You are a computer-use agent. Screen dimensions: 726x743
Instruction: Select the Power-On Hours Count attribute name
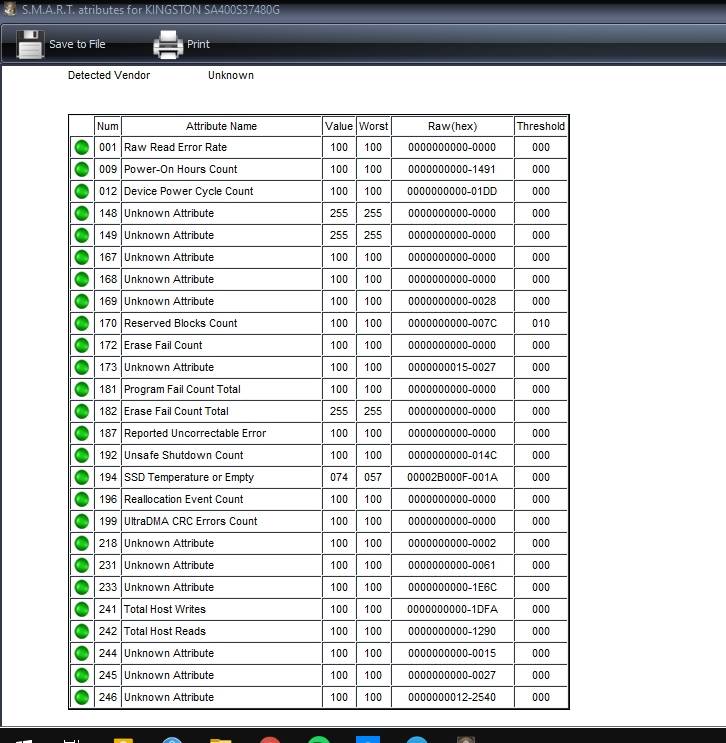pyautogui.click(x=181, y=169)
